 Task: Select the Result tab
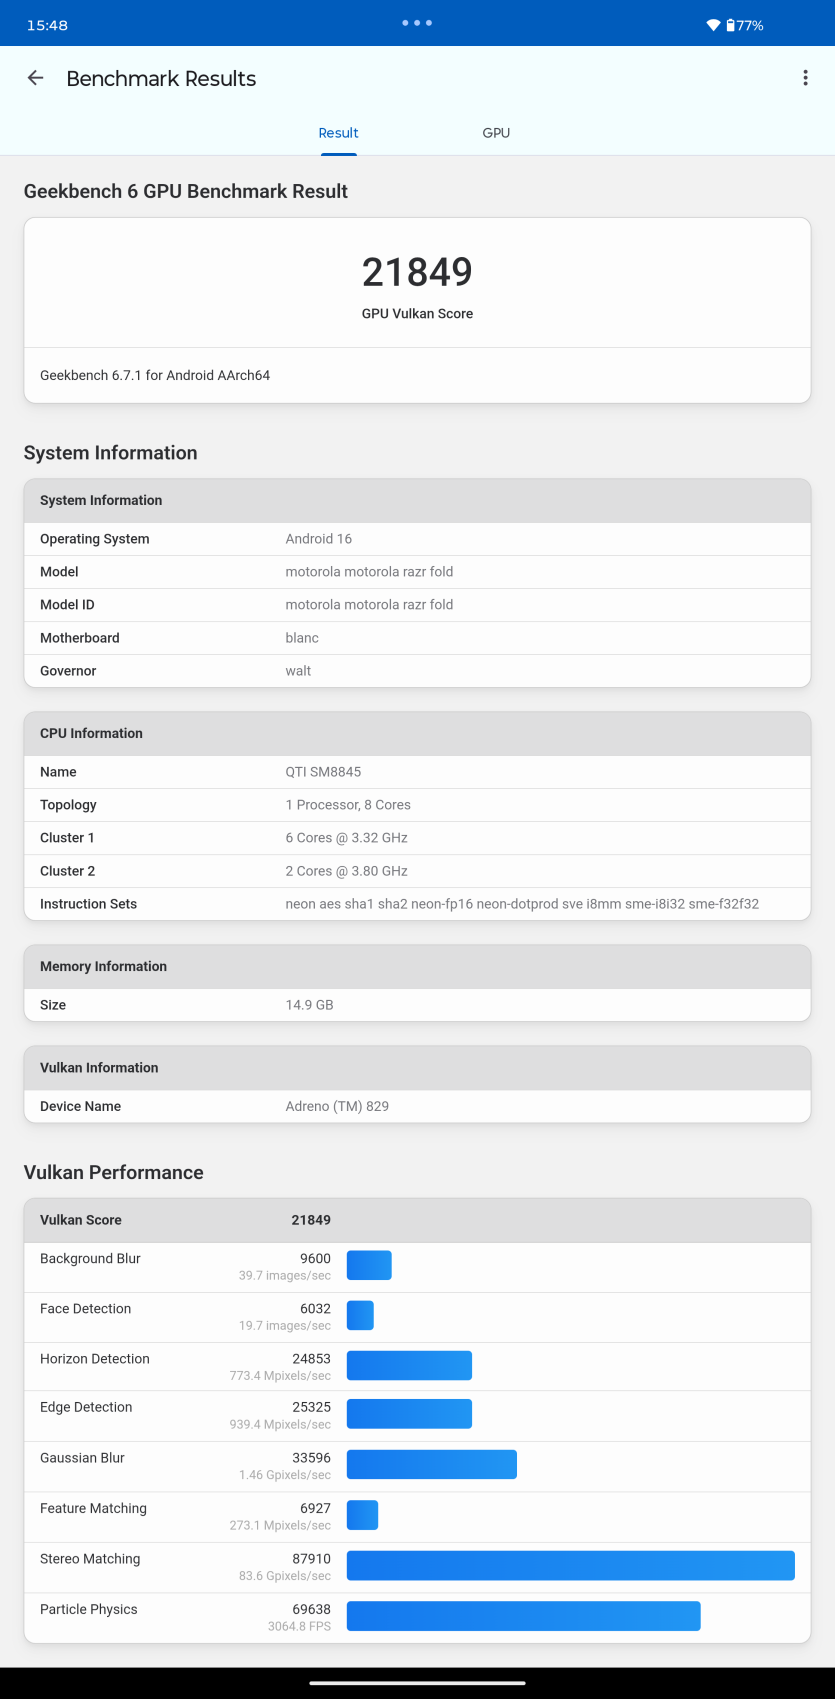[x=338, y=133]
